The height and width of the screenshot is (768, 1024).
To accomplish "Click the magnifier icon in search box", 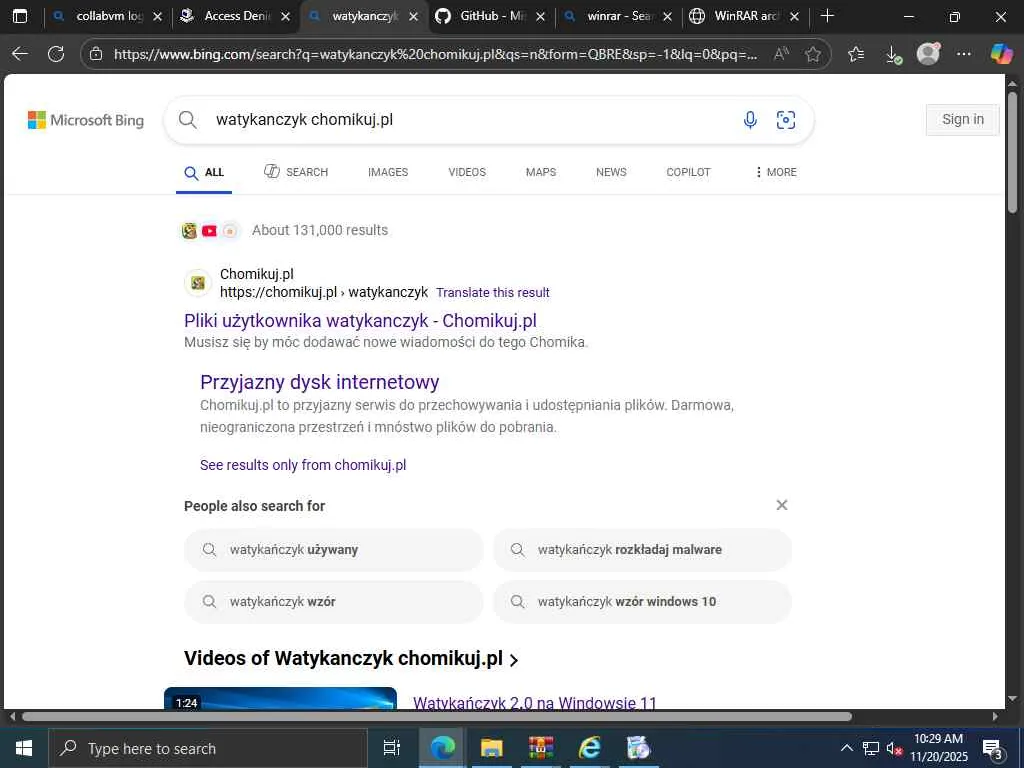I will pyautogui.click(x=187, y=120).
